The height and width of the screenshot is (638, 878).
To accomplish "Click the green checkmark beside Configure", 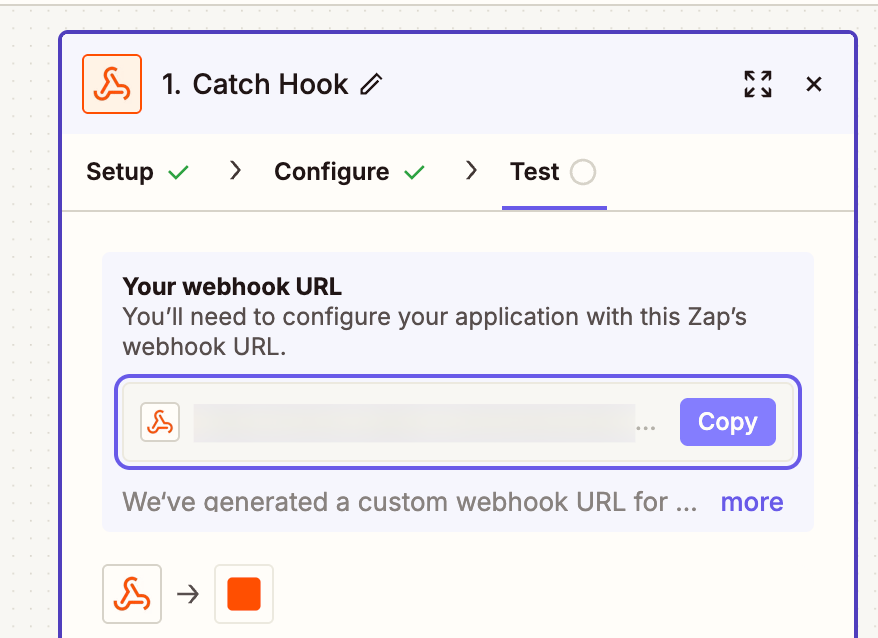I will 414,173.
